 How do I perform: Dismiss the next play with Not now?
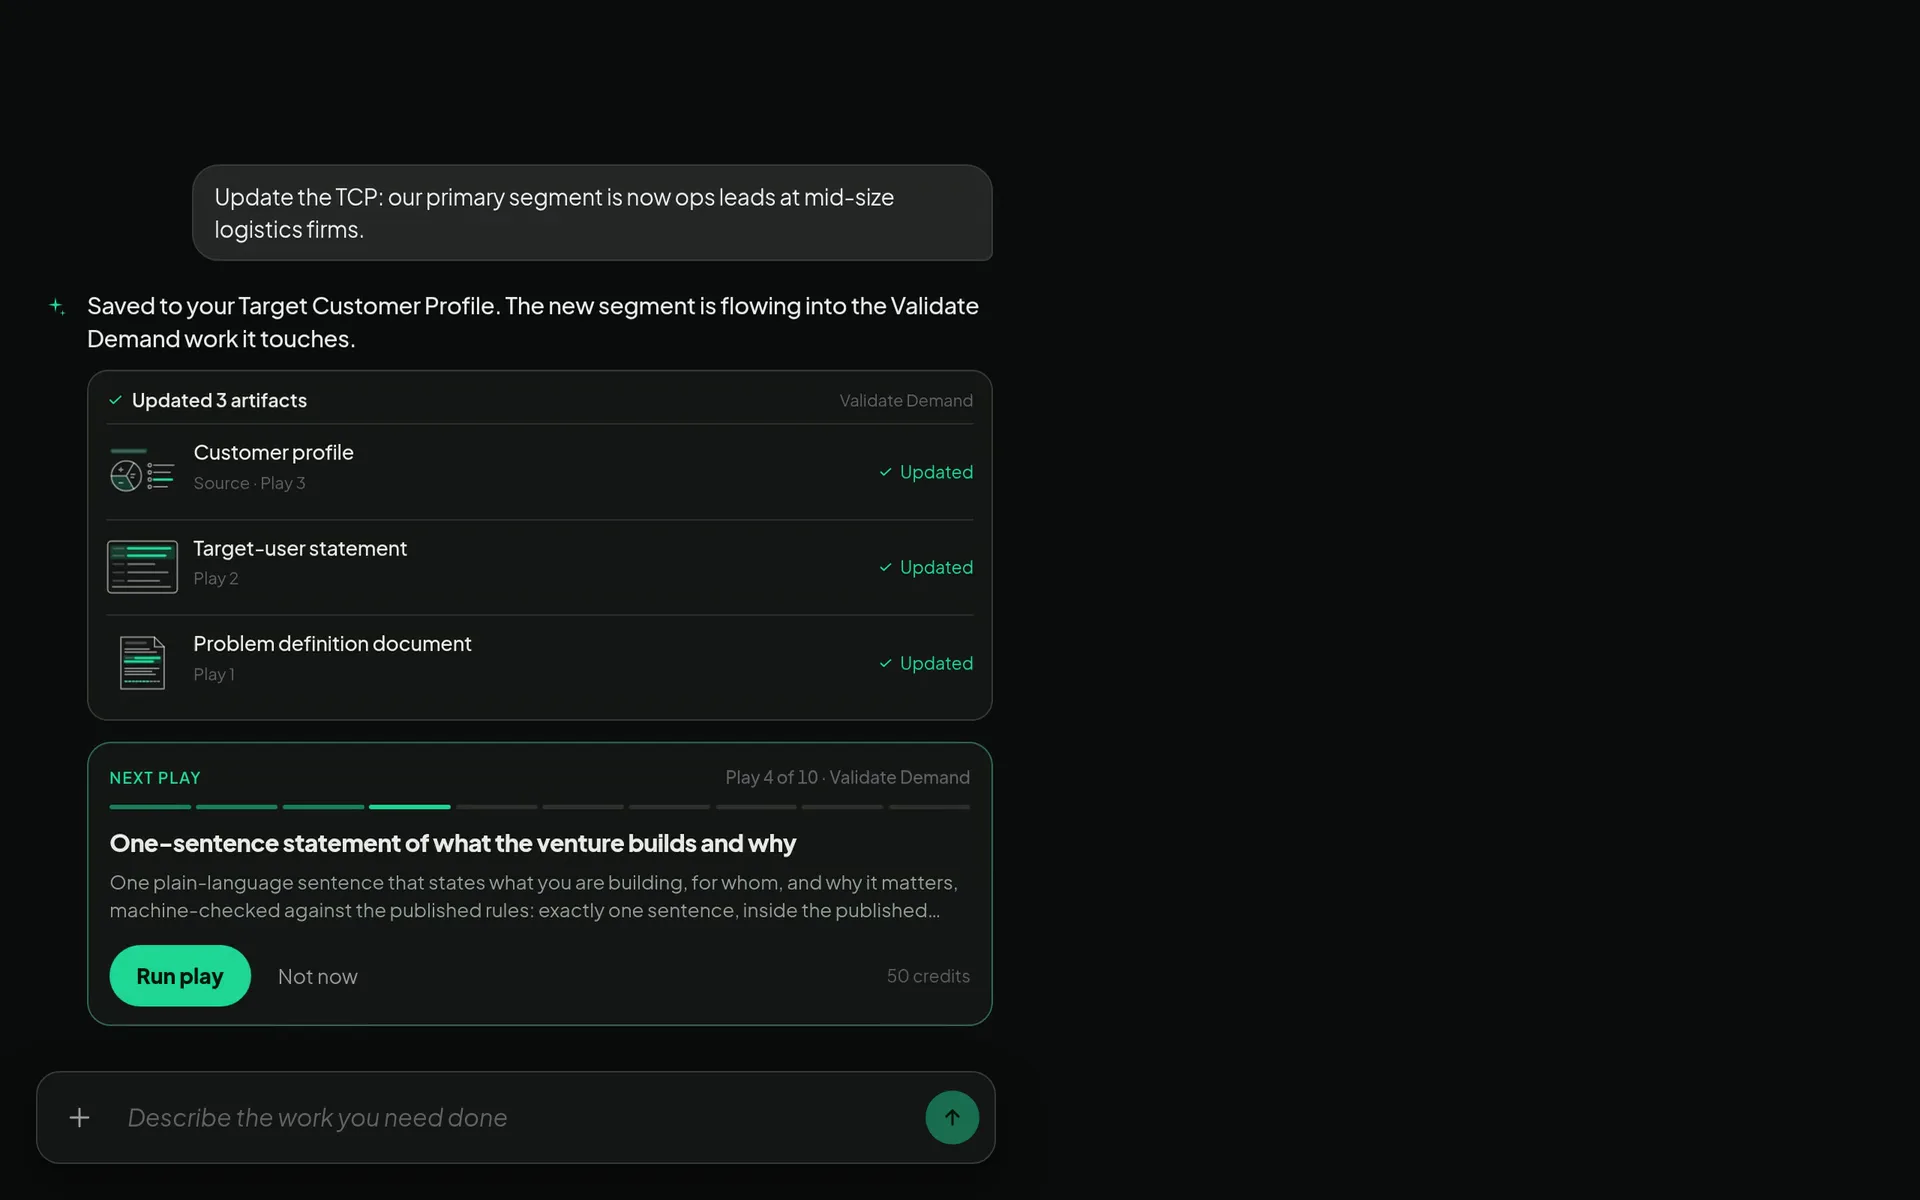point(317,977)
